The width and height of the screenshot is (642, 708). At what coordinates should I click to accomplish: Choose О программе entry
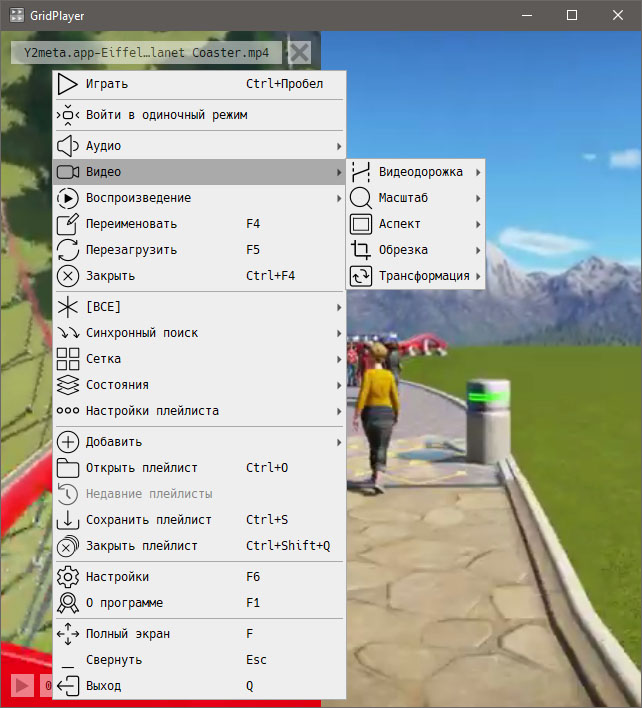tap(199, 603)
